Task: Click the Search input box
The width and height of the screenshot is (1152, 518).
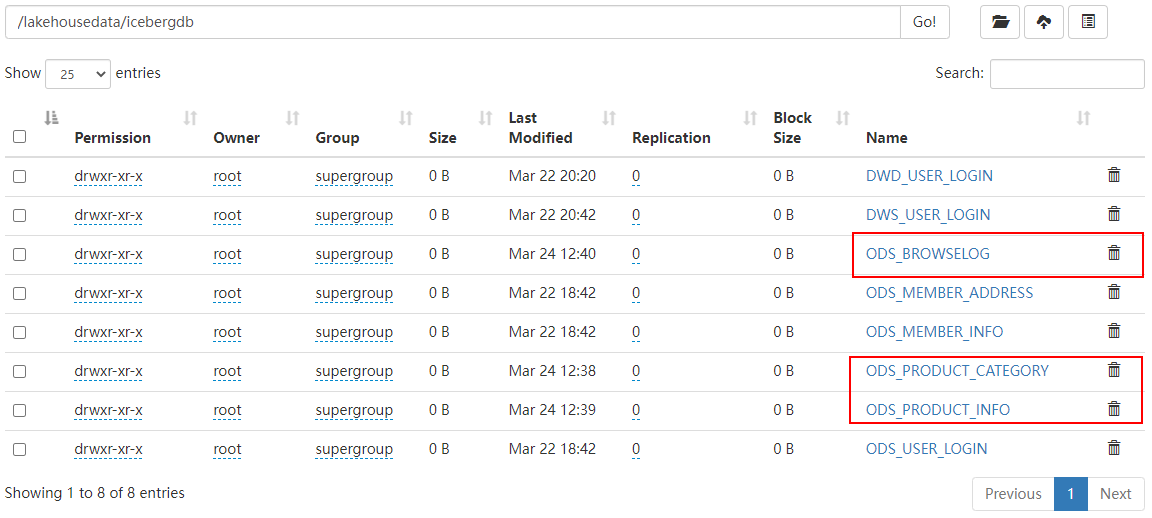Action: click(x=1067, y=74)
